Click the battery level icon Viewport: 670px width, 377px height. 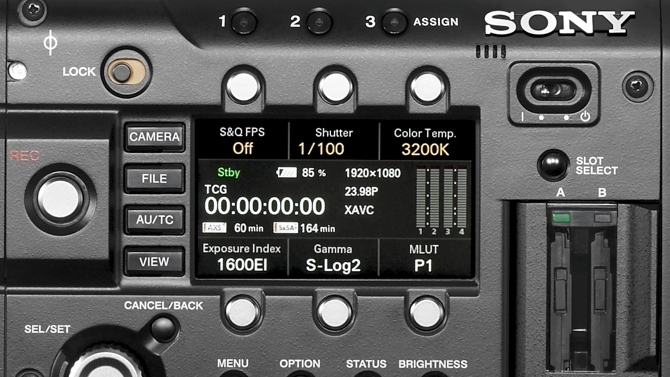click(x=286, y=173)
